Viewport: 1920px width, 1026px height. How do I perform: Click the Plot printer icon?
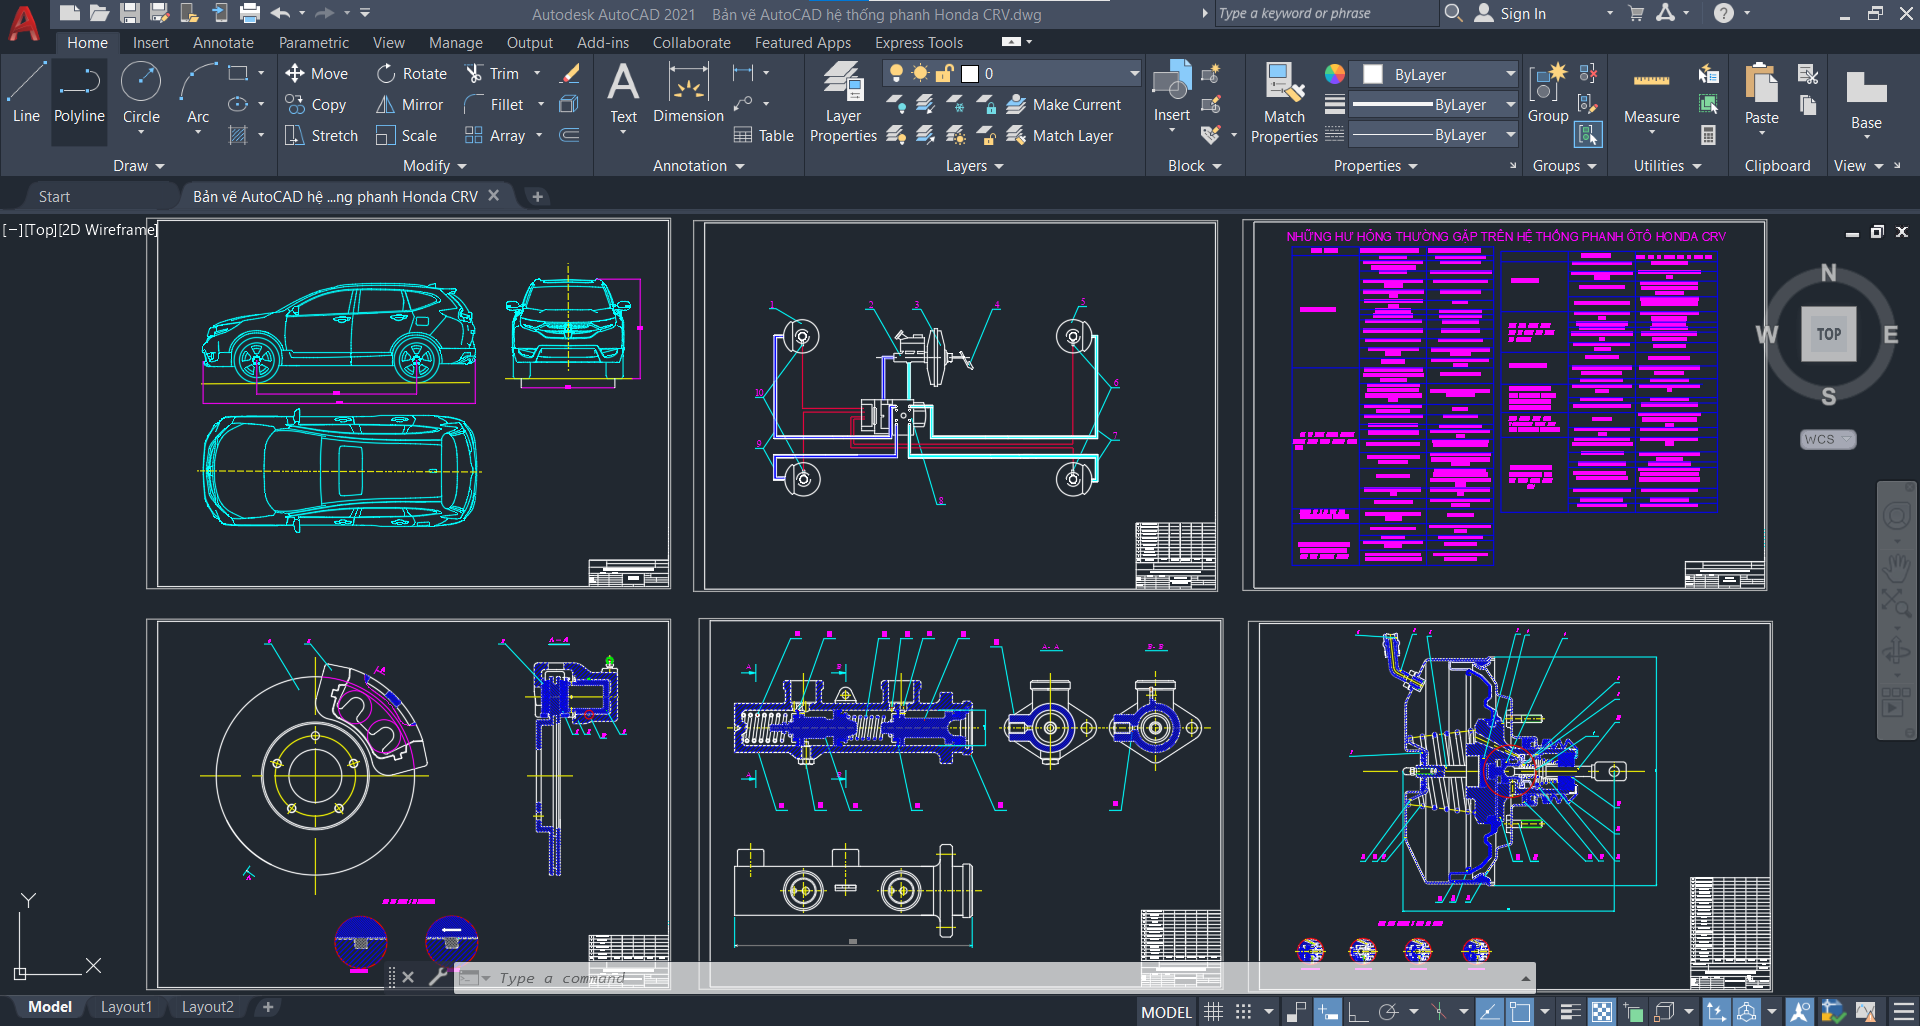click(x=249, y=13)
